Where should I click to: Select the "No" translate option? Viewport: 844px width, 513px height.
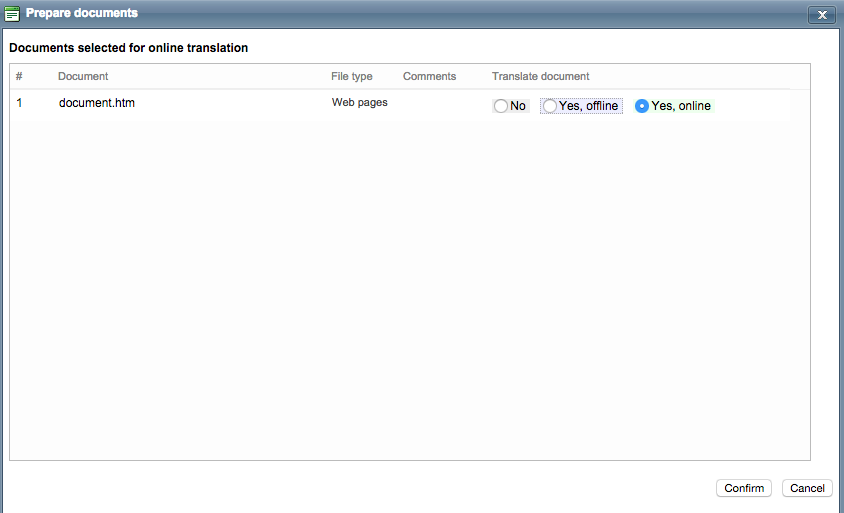click(501, 106)
